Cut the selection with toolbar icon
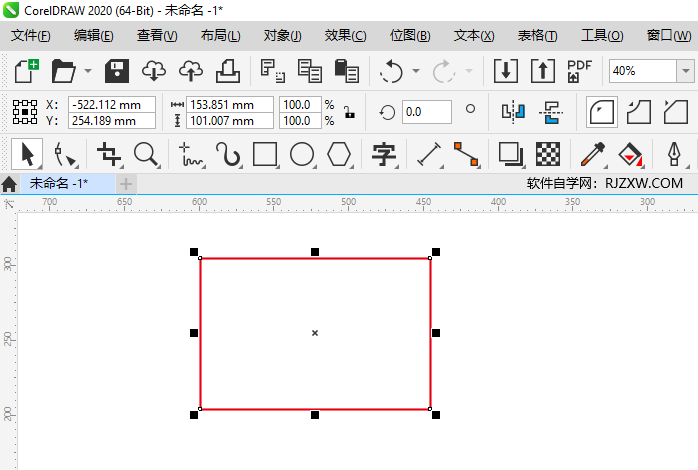Viewport: 698px width, 470px height. (x=272, y=71)
